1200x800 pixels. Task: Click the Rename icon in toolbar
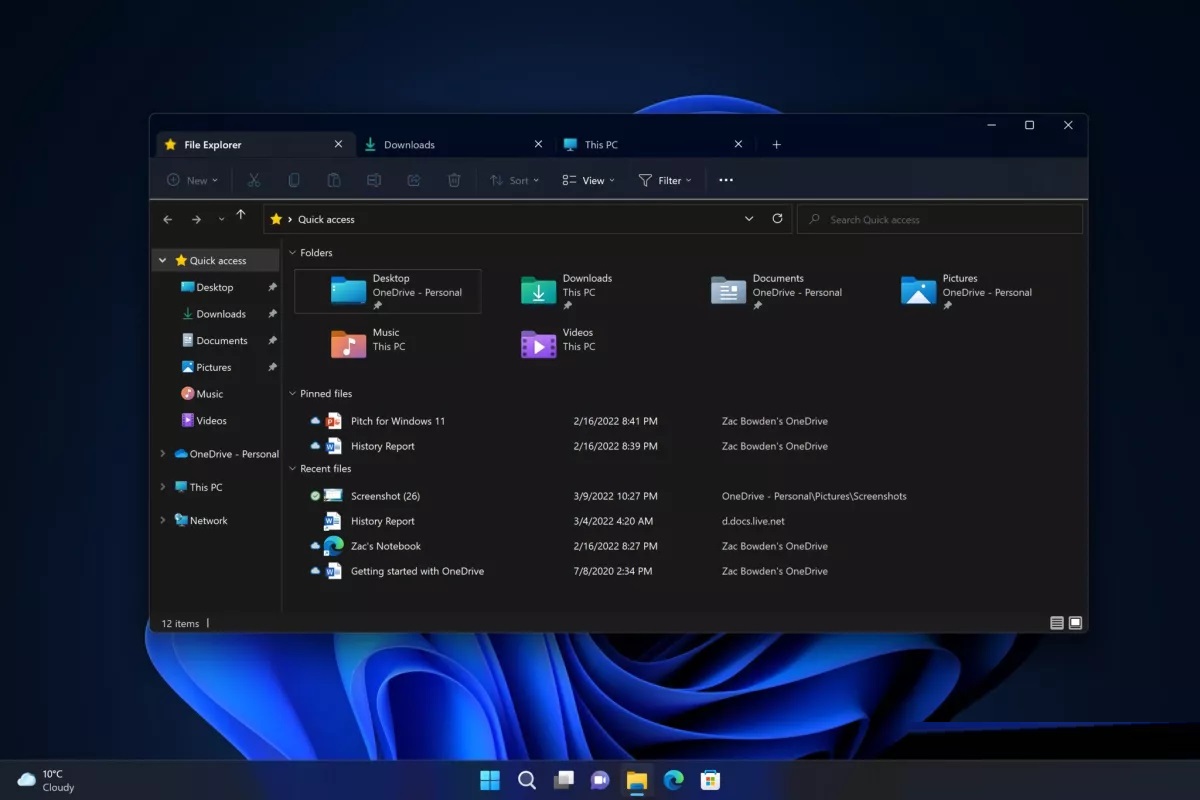(374, 180)
